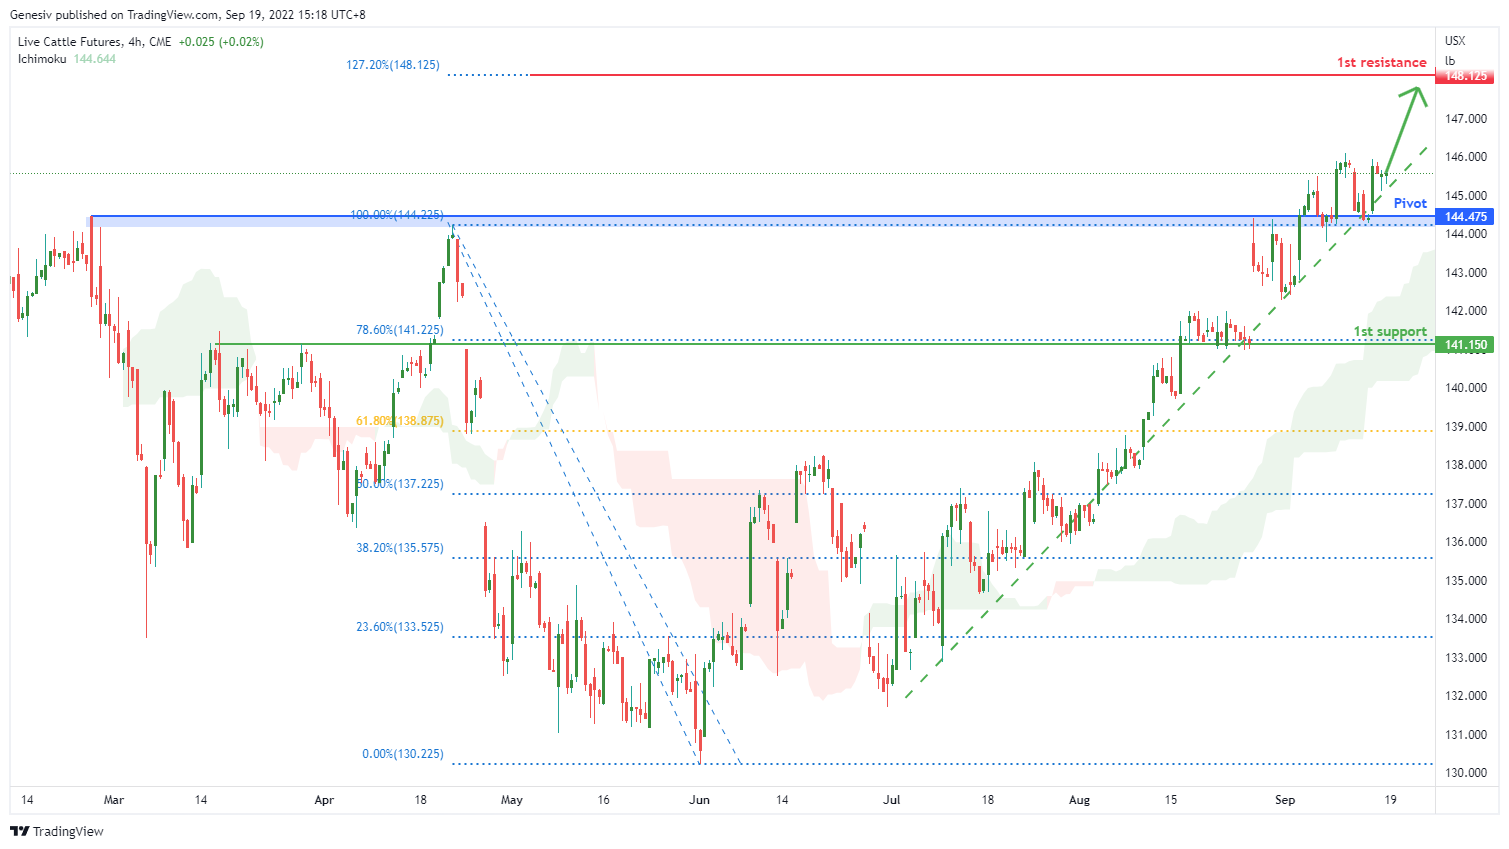Click the +0.025 (+0.02%) change value

pos(221,42)
